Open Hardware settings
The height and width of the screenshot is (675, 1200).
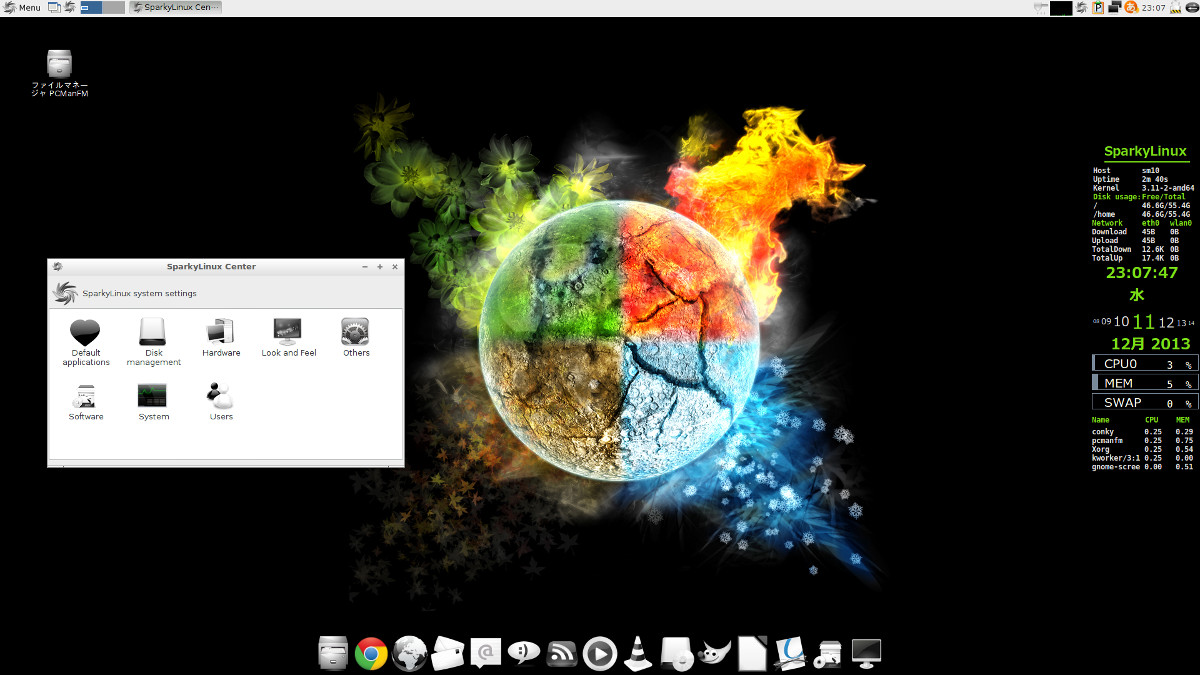pos(221,338)
